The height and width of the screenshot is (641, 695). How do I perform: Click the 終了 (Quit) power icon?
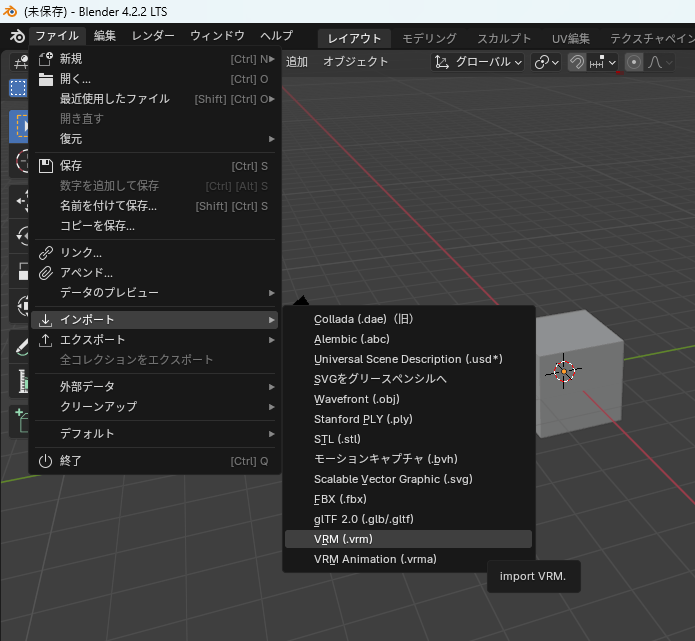click(45, 461)
